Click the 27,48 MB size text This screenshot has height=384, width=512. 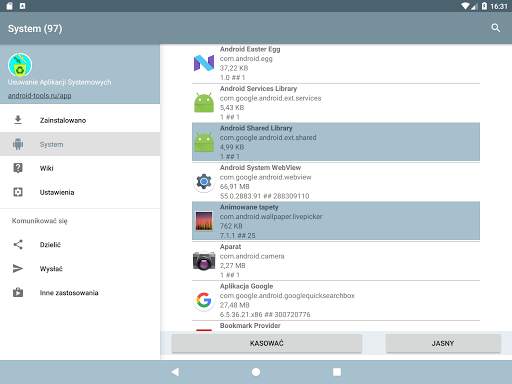coord(235,305)
